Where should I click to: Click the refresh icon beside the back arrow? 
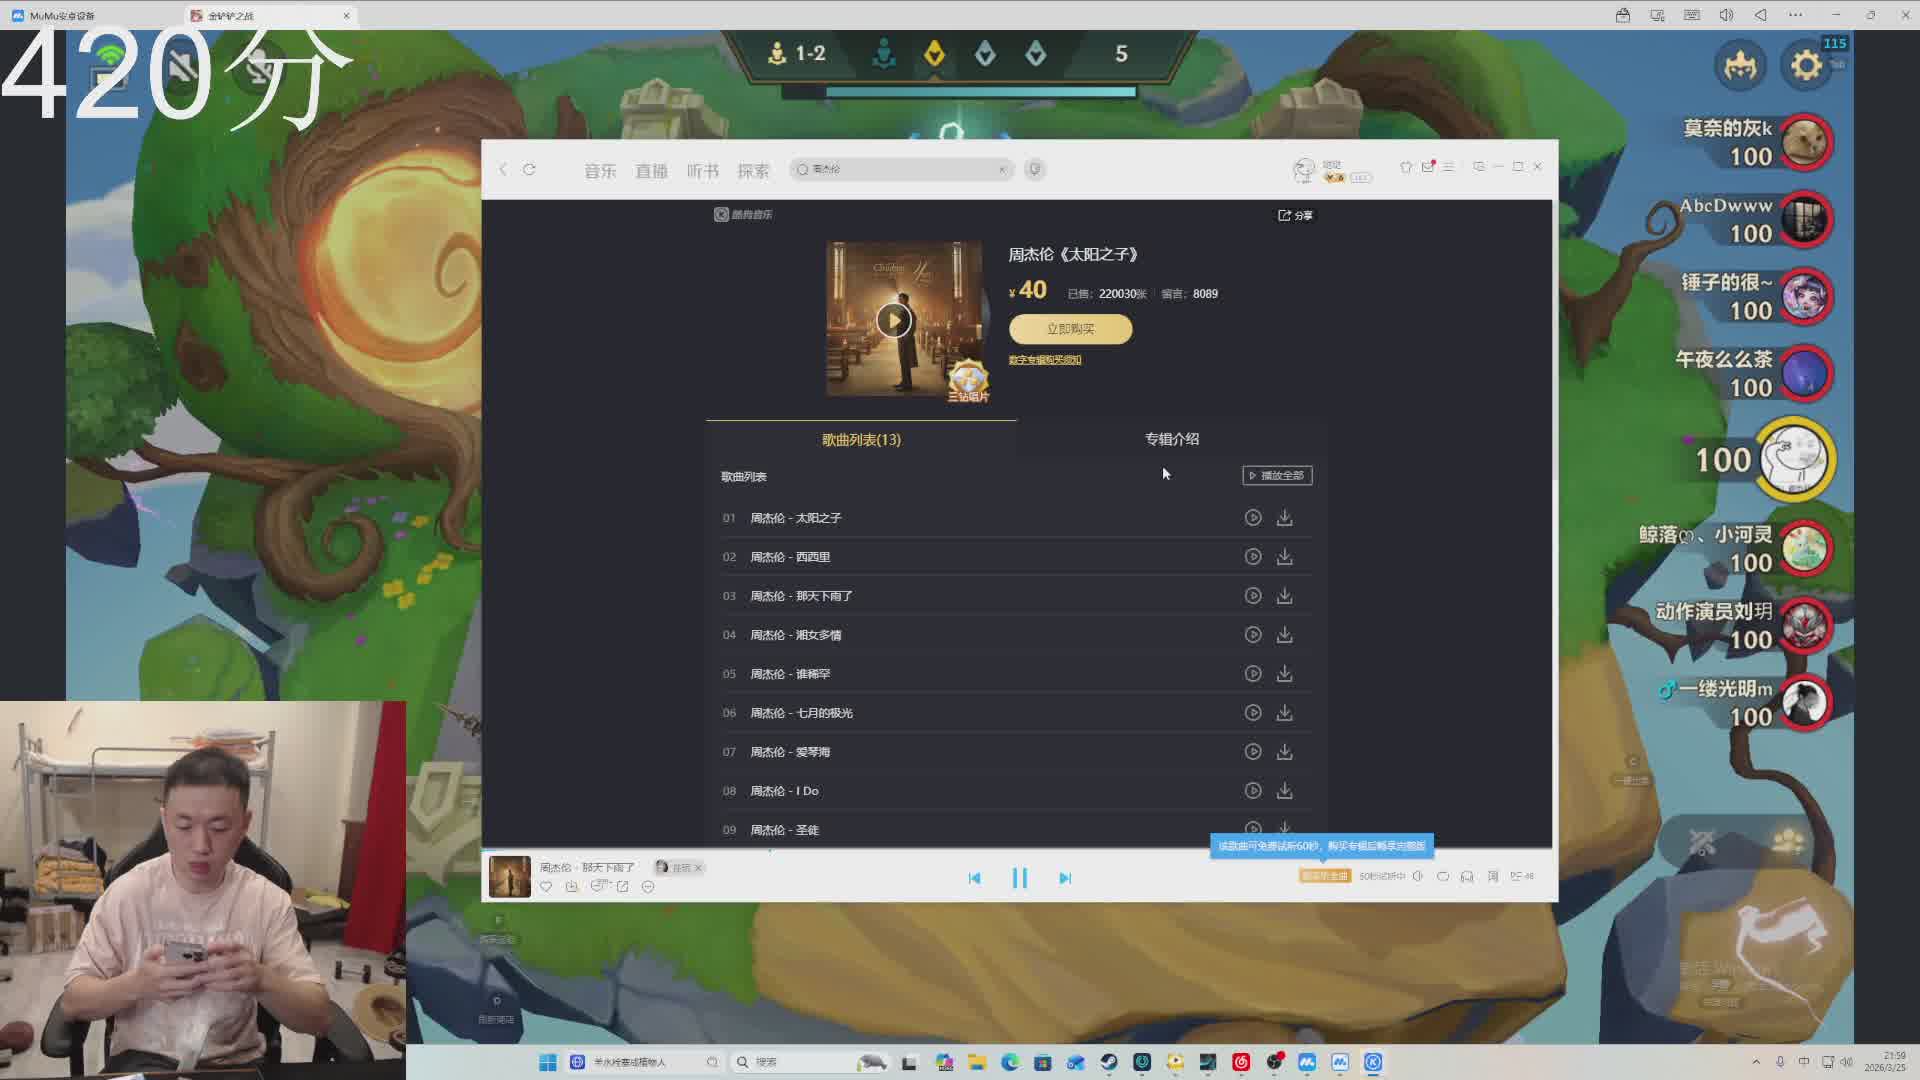[529, 170]
